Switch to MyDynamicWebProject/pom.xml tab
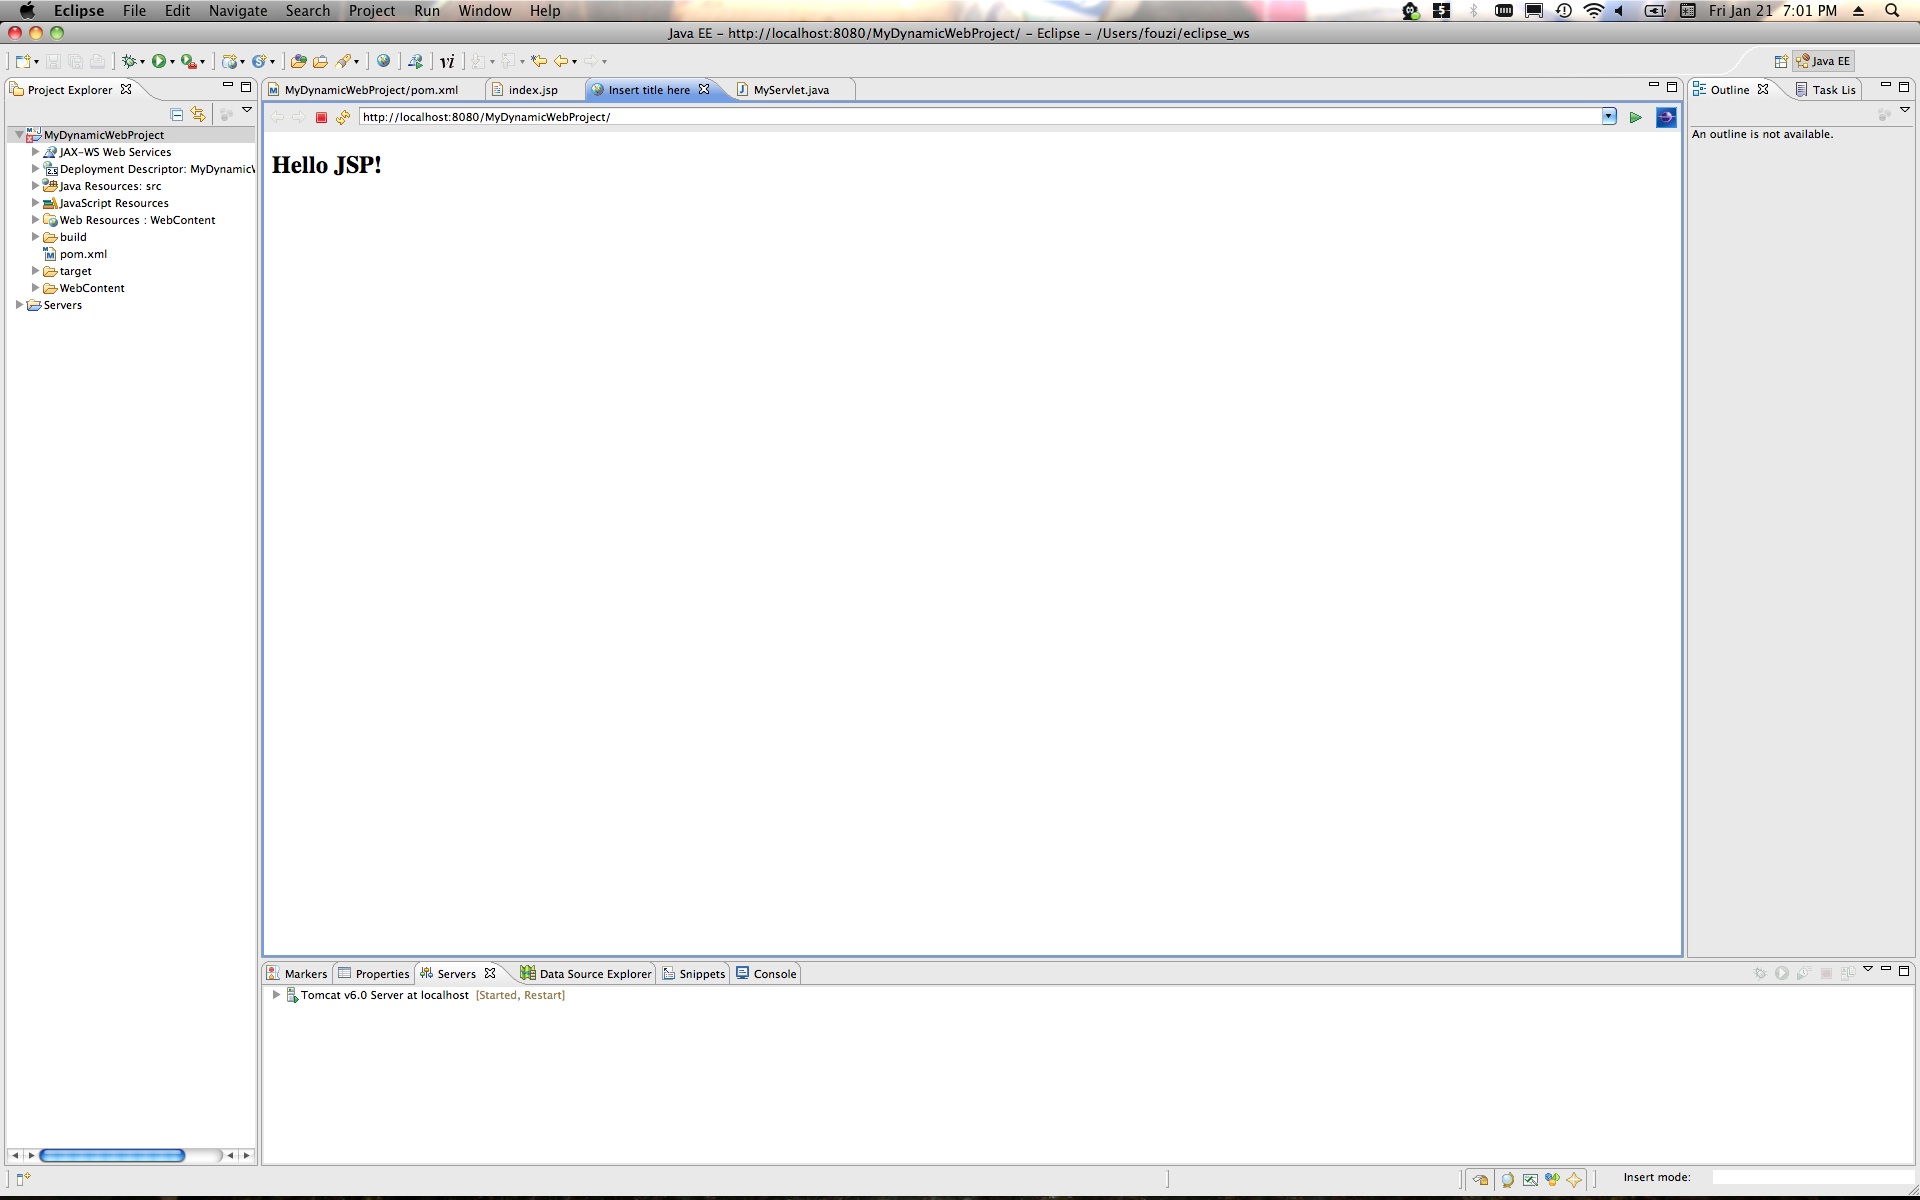This screenshot has height=1200, width=1920. click(371, 90)
